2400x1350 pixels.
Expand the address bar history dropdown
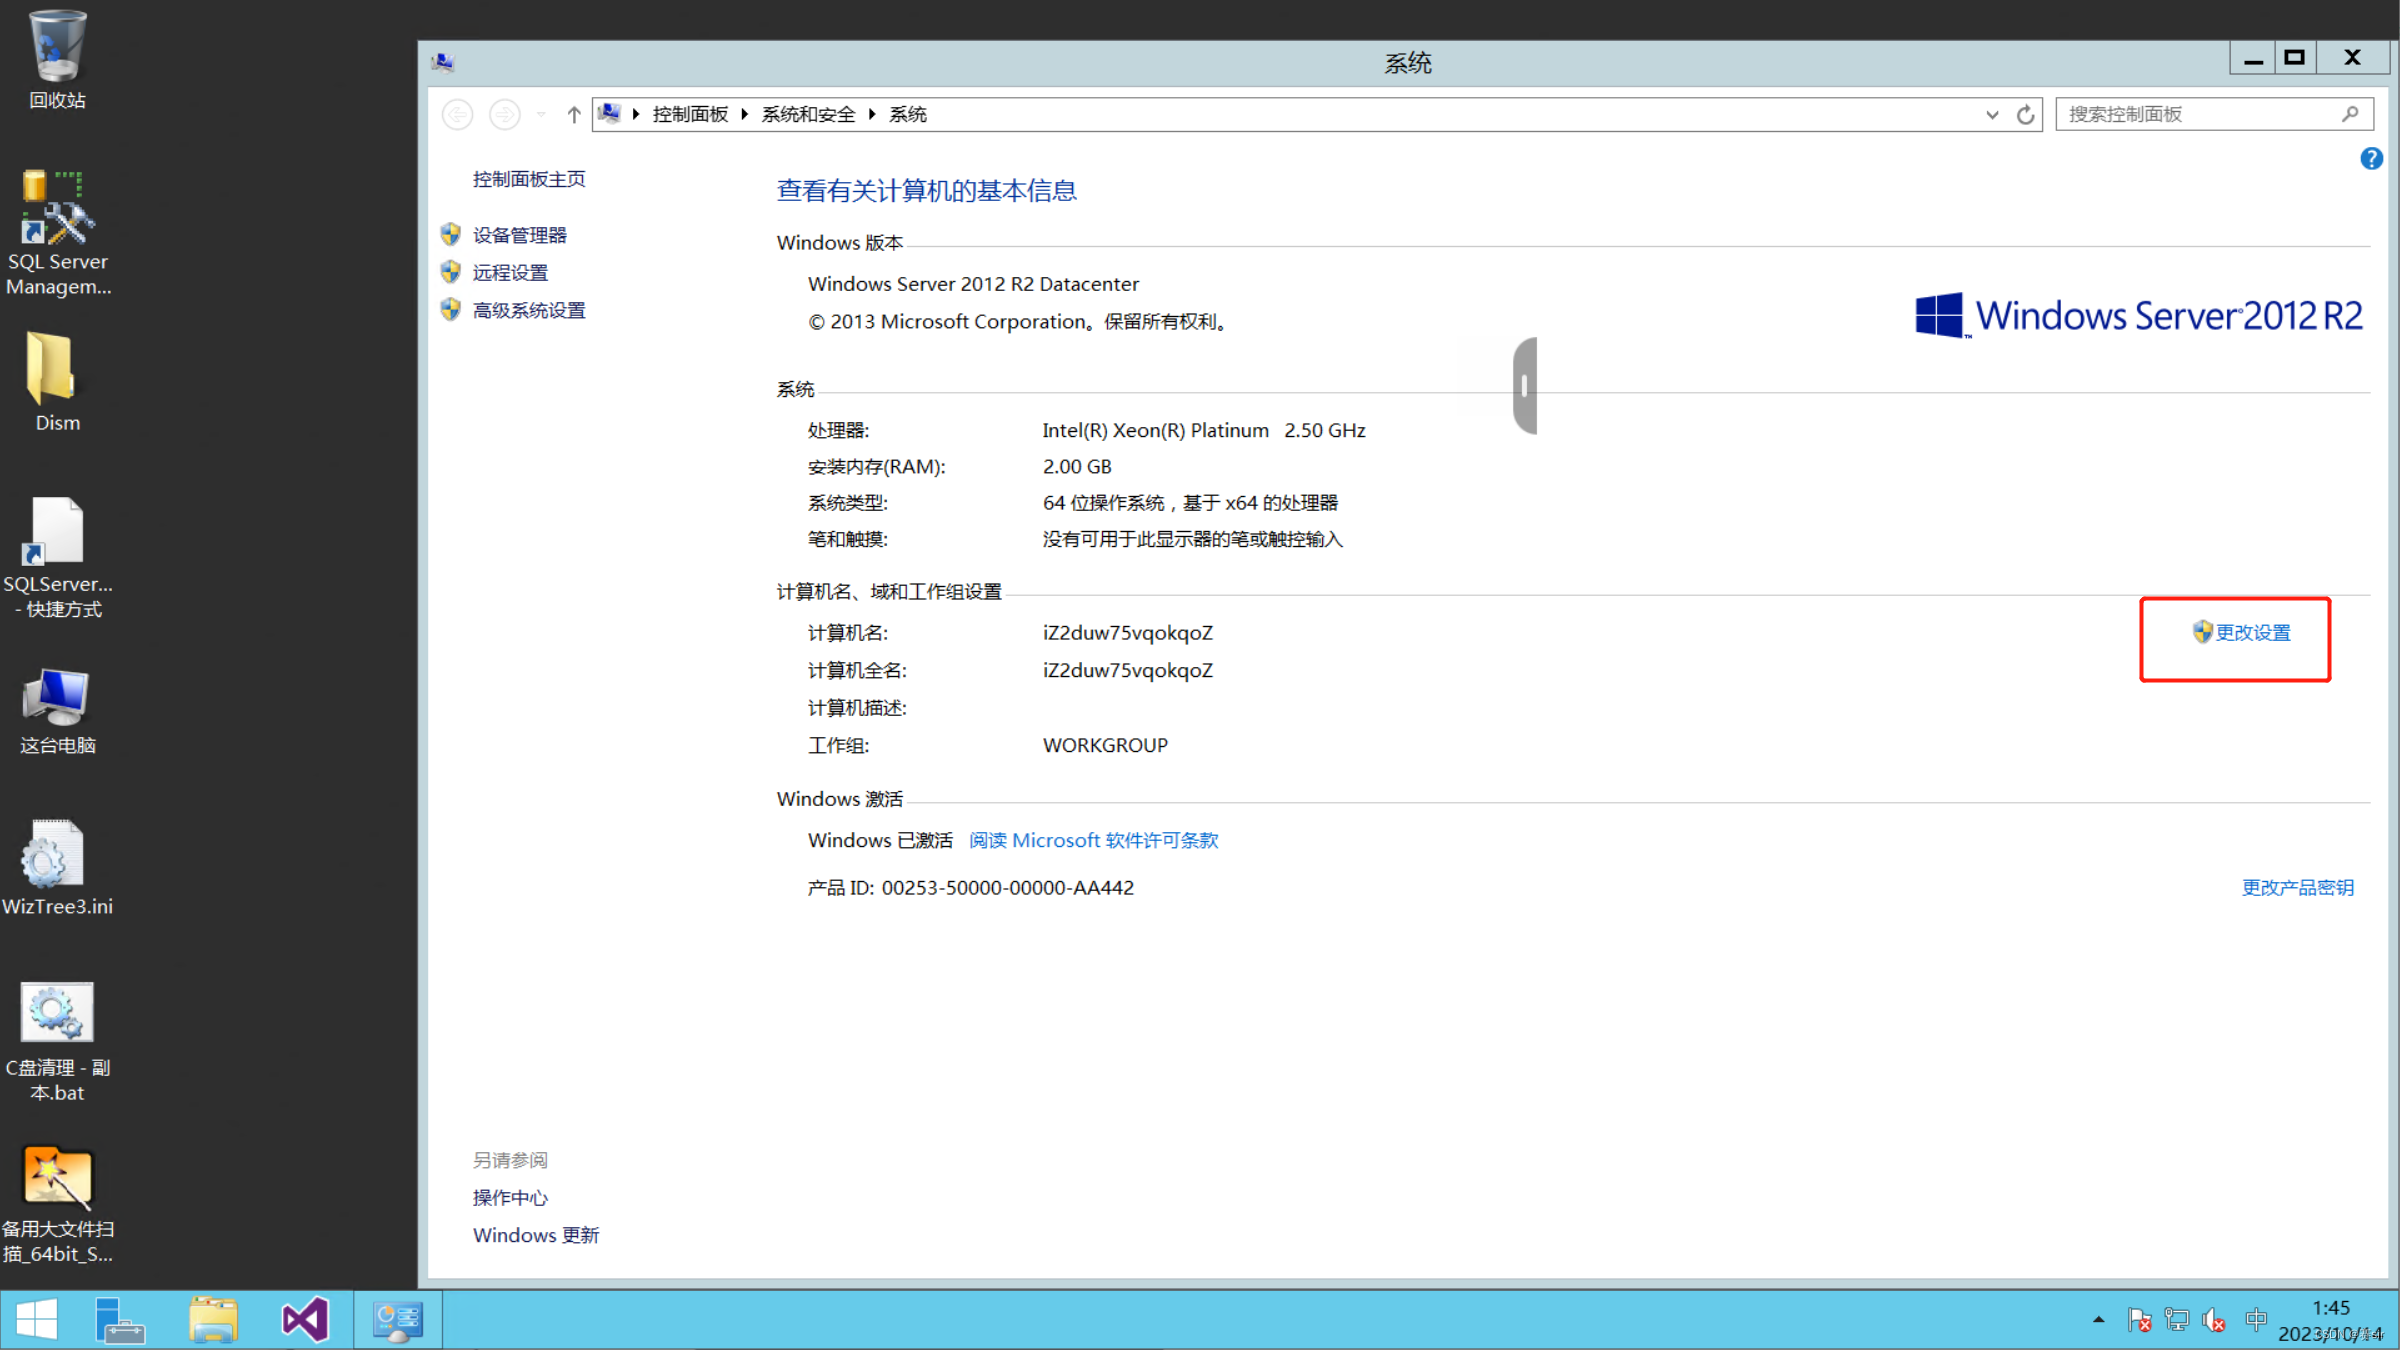(1991, 115)
